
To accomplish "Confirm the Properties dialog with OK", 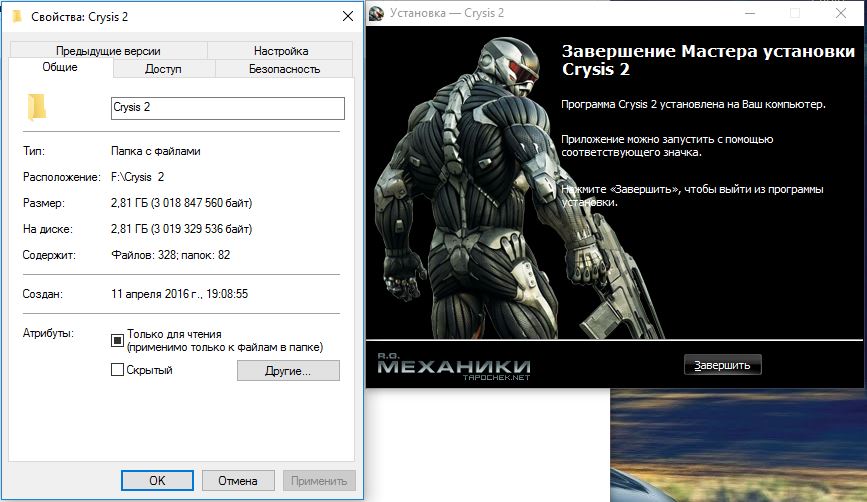I will point(158,480).
